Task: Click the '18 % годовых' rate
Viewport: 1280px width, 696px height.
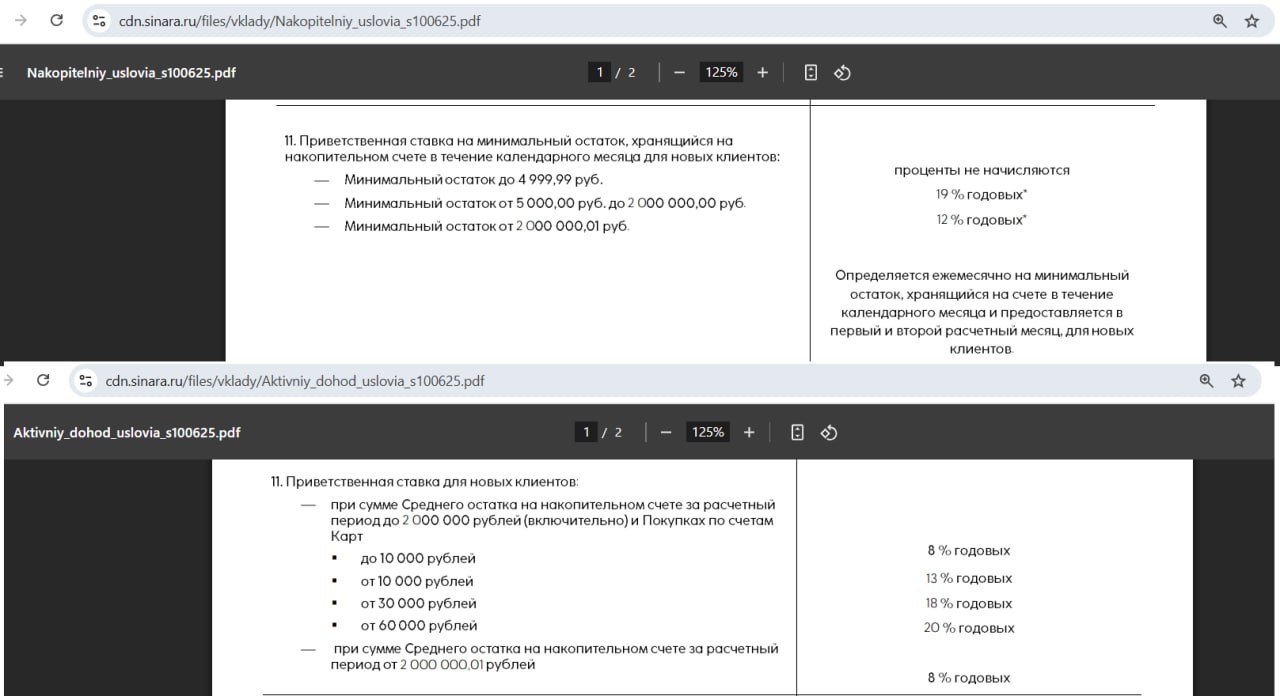Action: (x=969, y=603)
